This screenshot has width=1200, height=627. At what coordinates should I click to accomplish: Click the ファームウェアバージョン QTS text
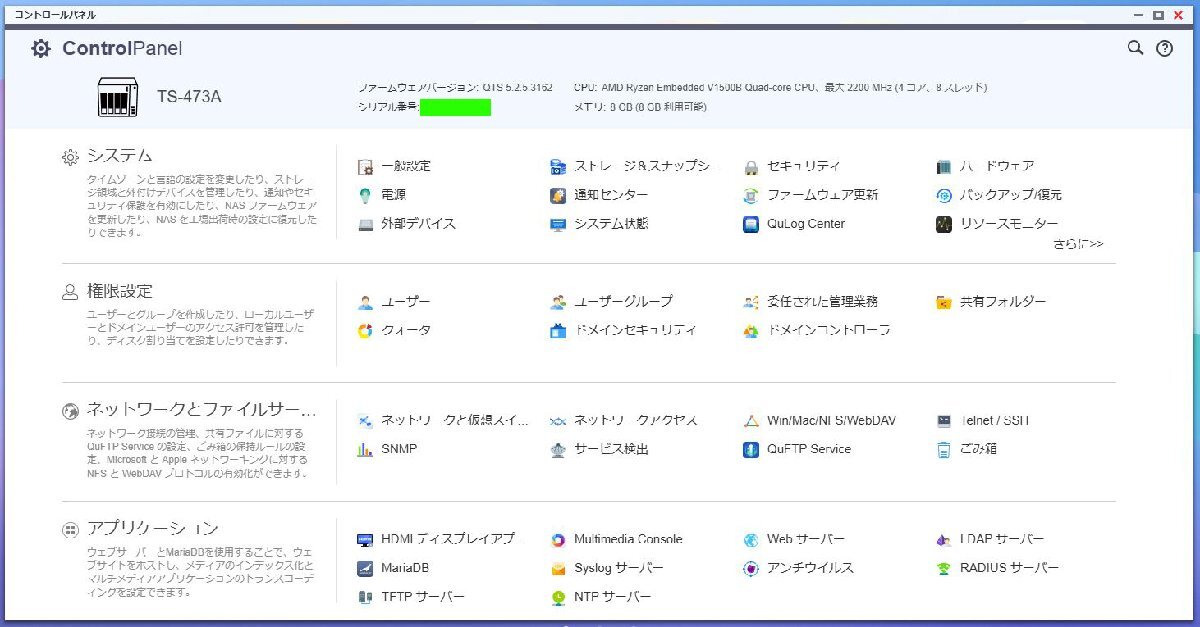pos(455,87)
